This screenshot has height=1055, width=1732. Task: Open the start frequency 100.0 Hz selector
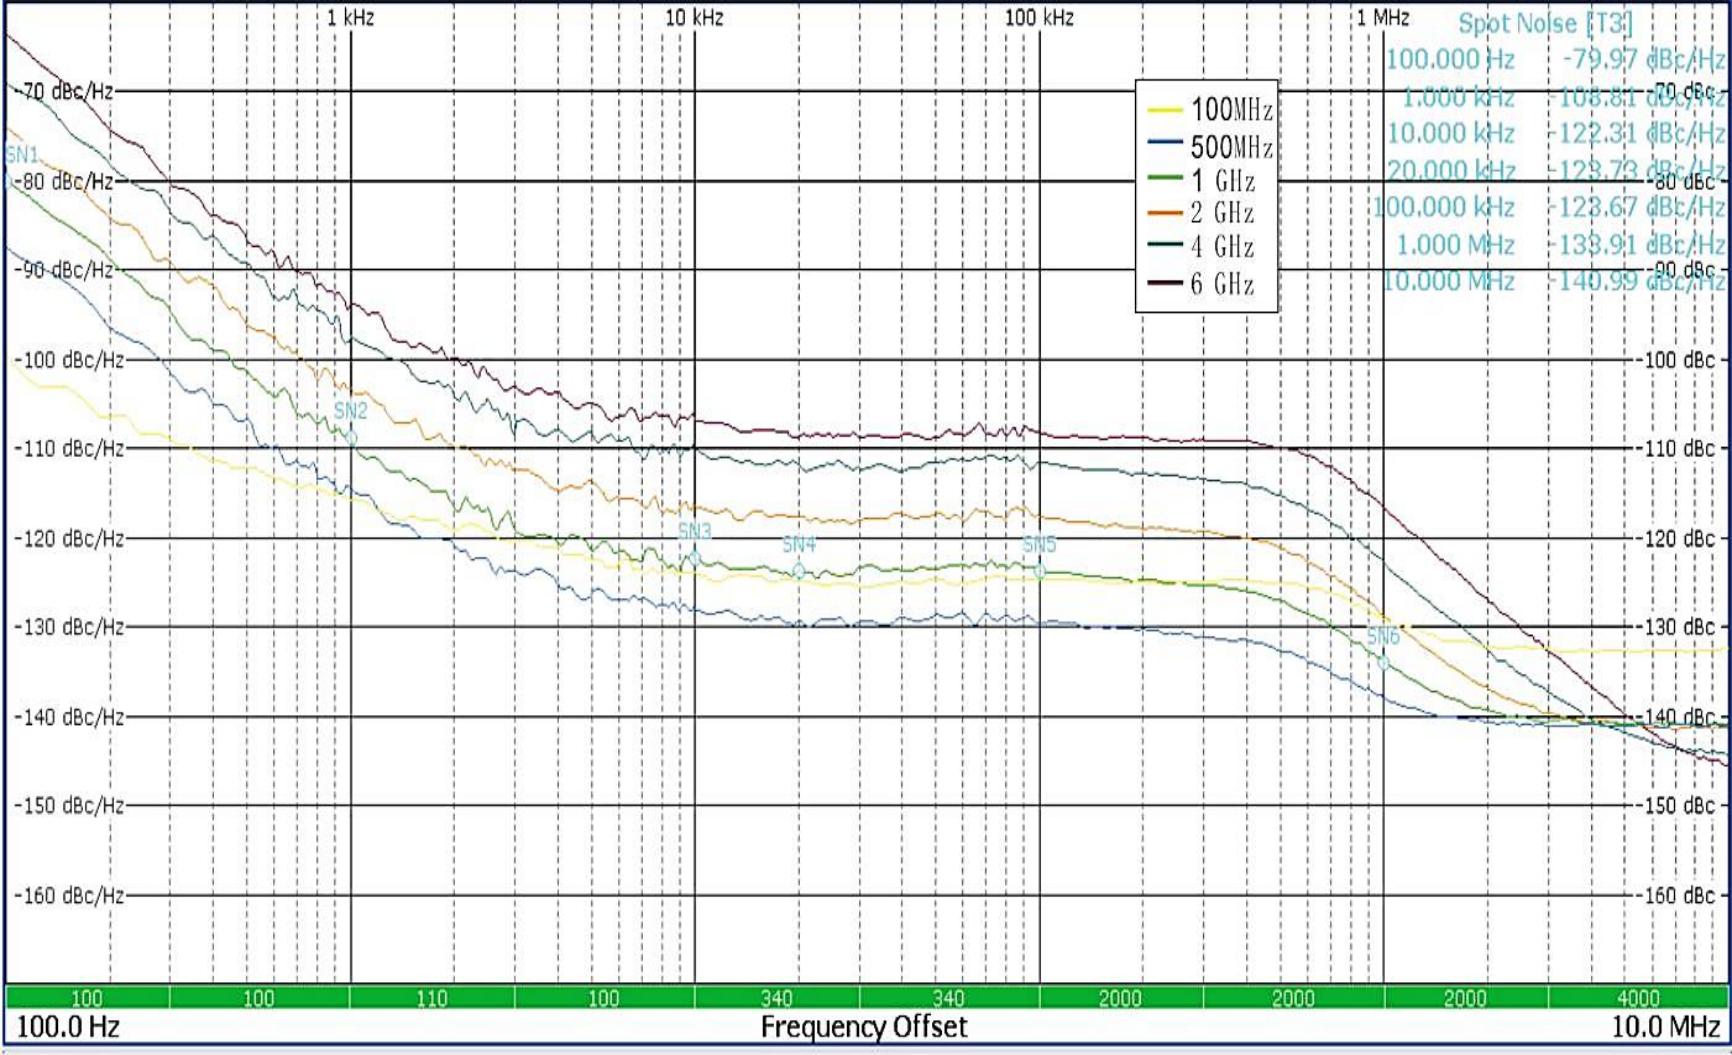click(65, 1023)
